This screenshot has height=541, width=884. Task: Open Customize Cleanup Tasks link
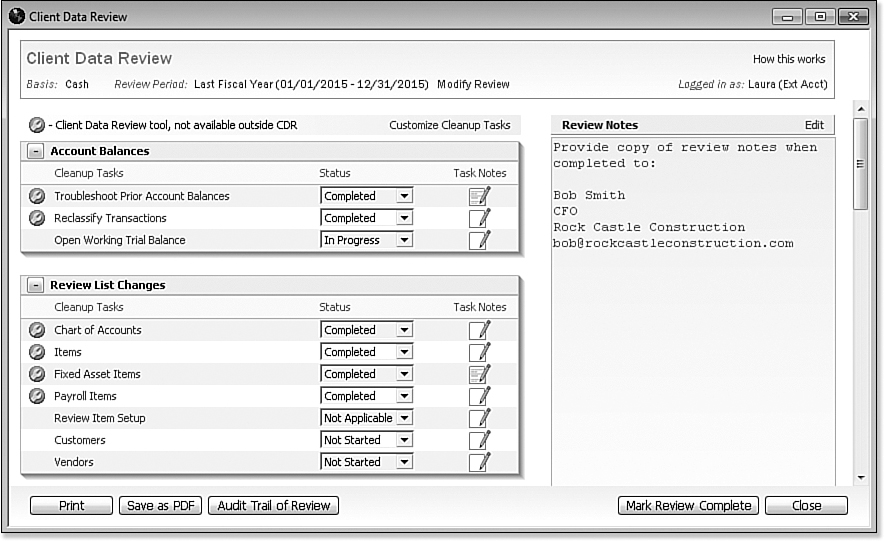[449, 125]
